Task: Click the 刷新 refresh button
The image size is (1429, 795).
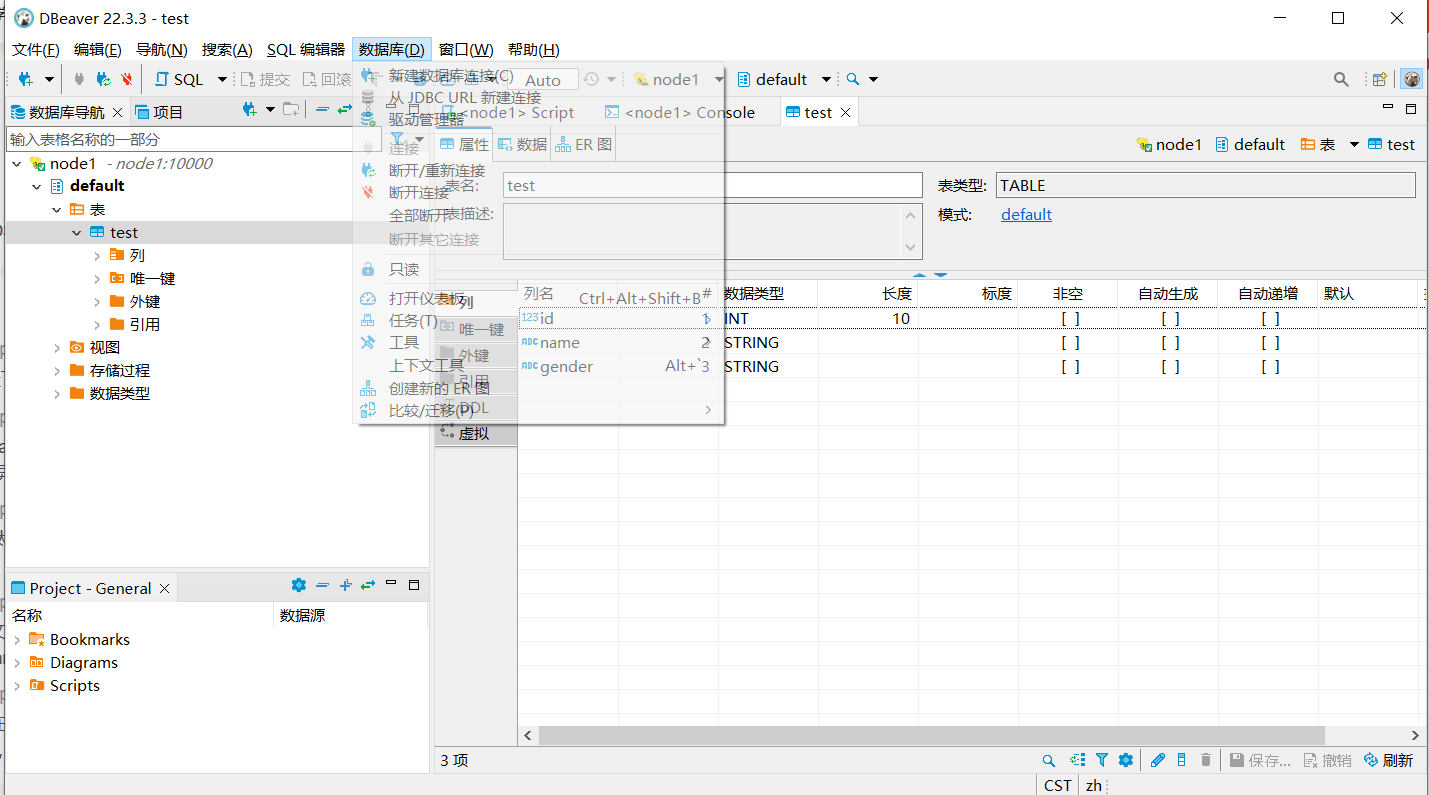Action: point(1388,760)
